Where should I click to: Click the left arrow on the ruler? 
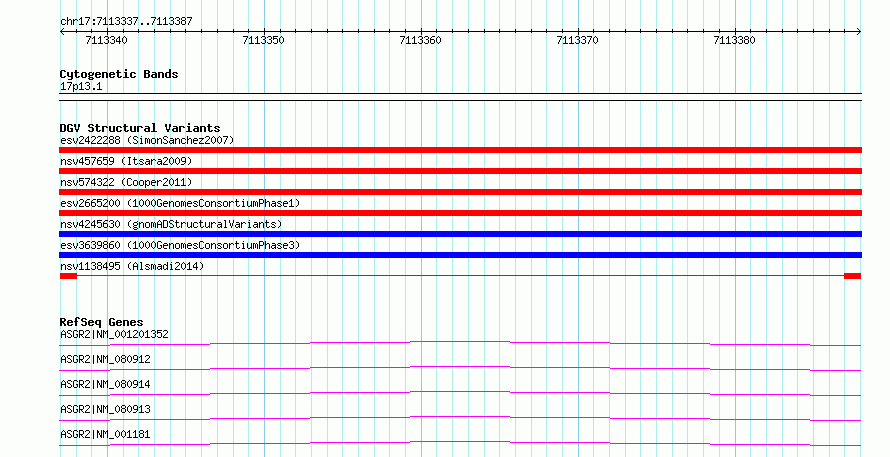(x=62, y=32)
